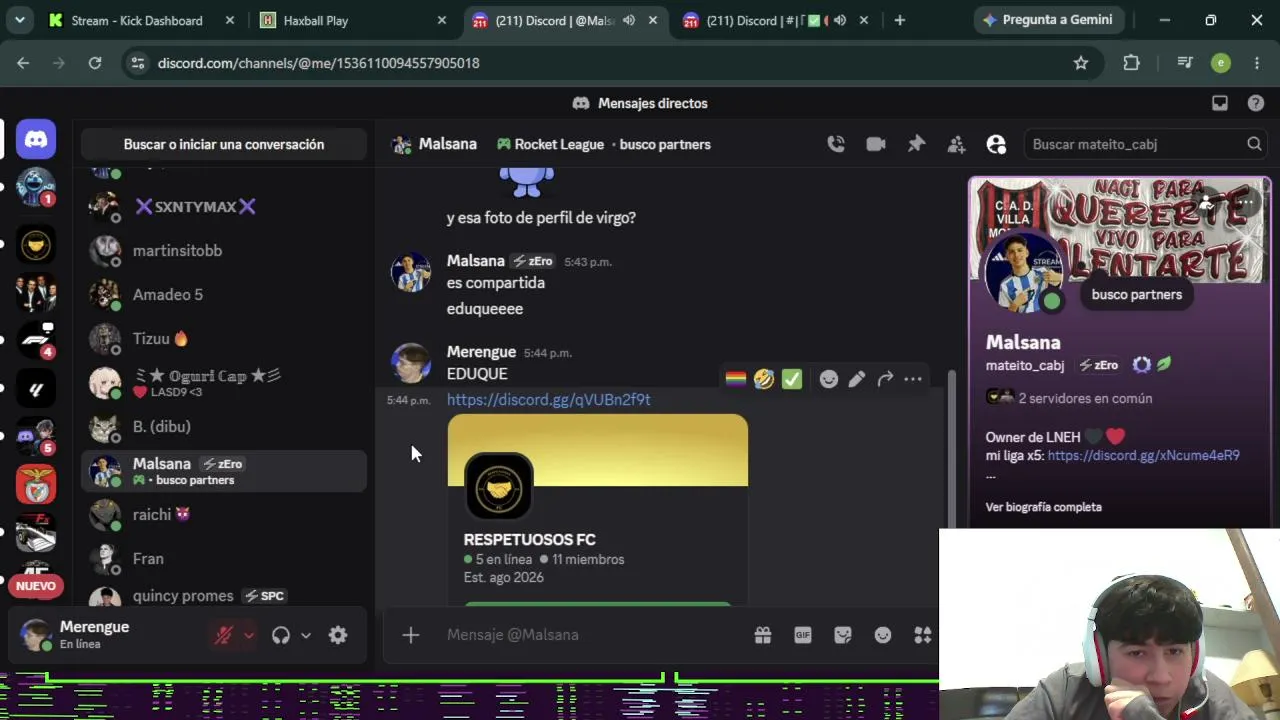Open the emoji picker in message bar

[883, 635]
